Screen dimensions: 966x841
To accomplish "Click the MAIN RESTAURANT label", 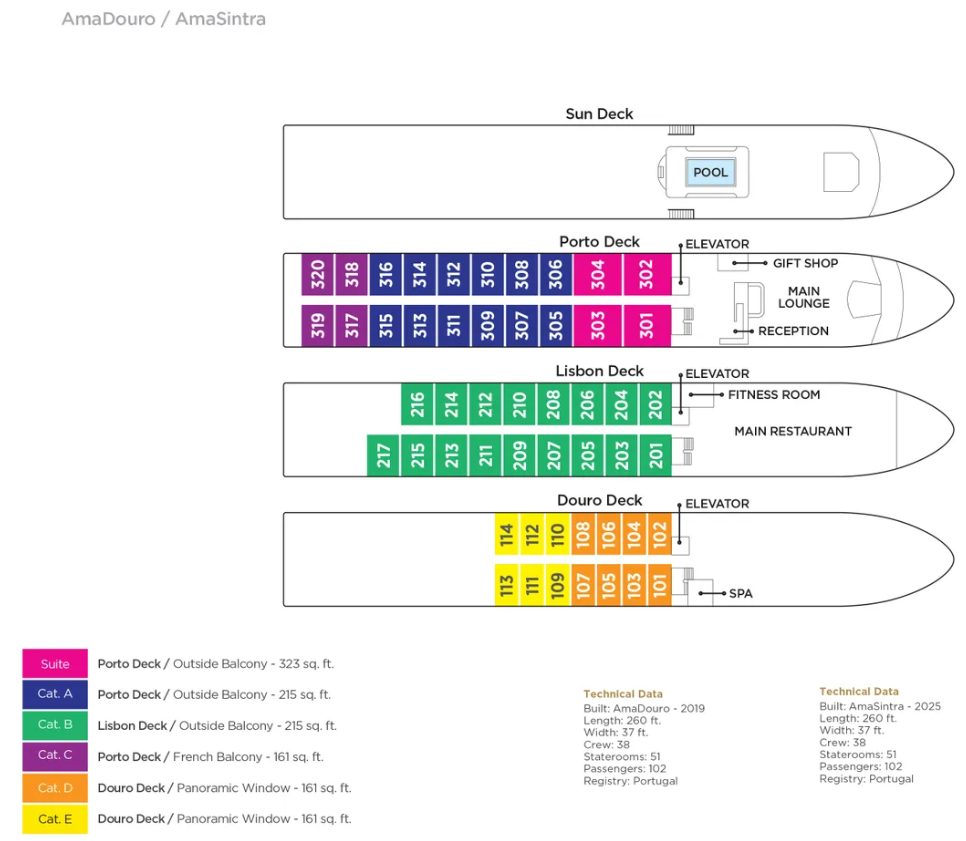I will [x=793, y=431].
